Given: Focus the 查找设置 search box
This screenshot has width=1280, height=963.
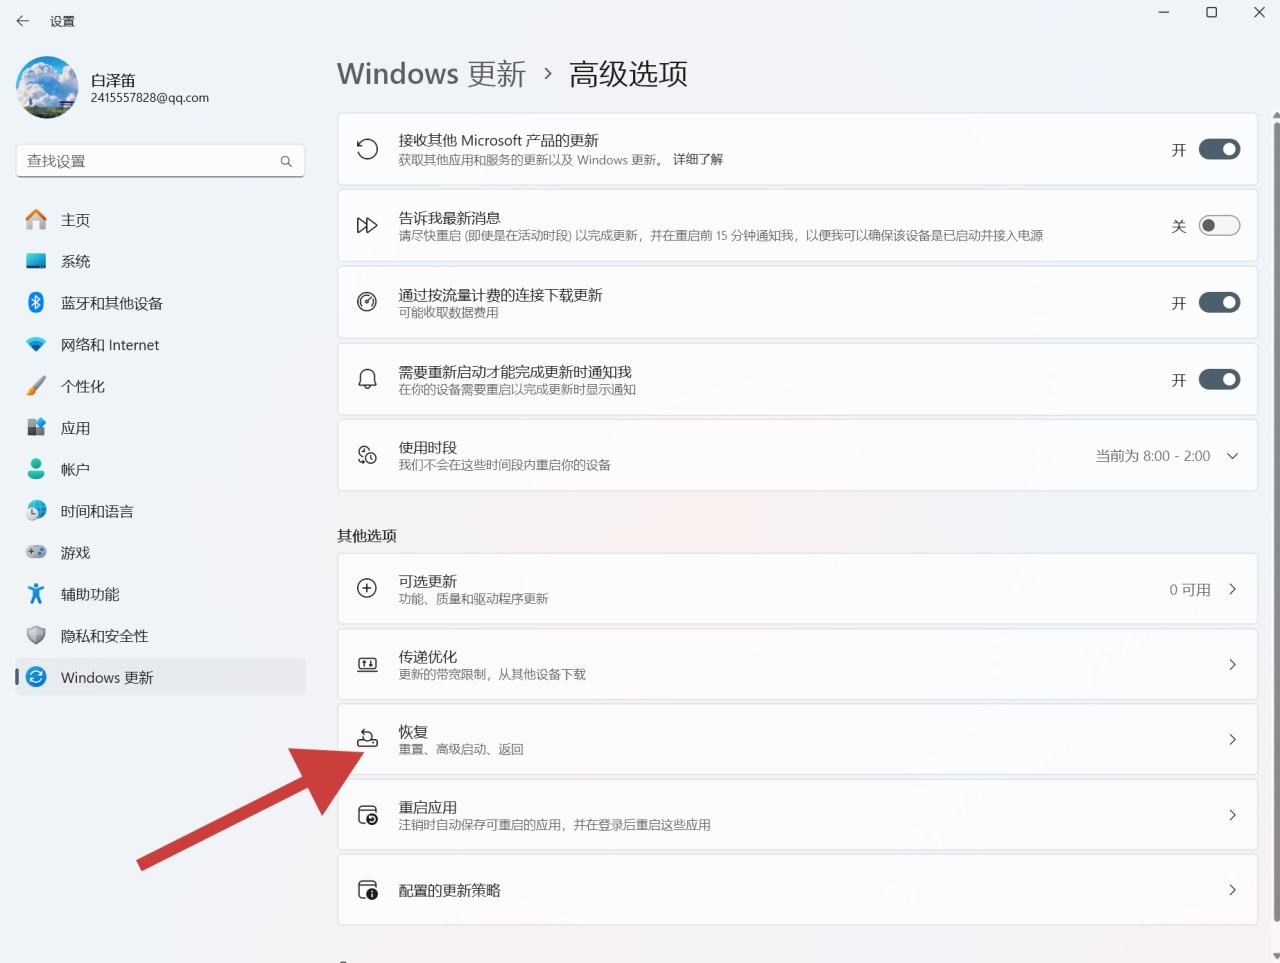Looking at the screenshot, I should pyautogui.click(x=160, y=161).
